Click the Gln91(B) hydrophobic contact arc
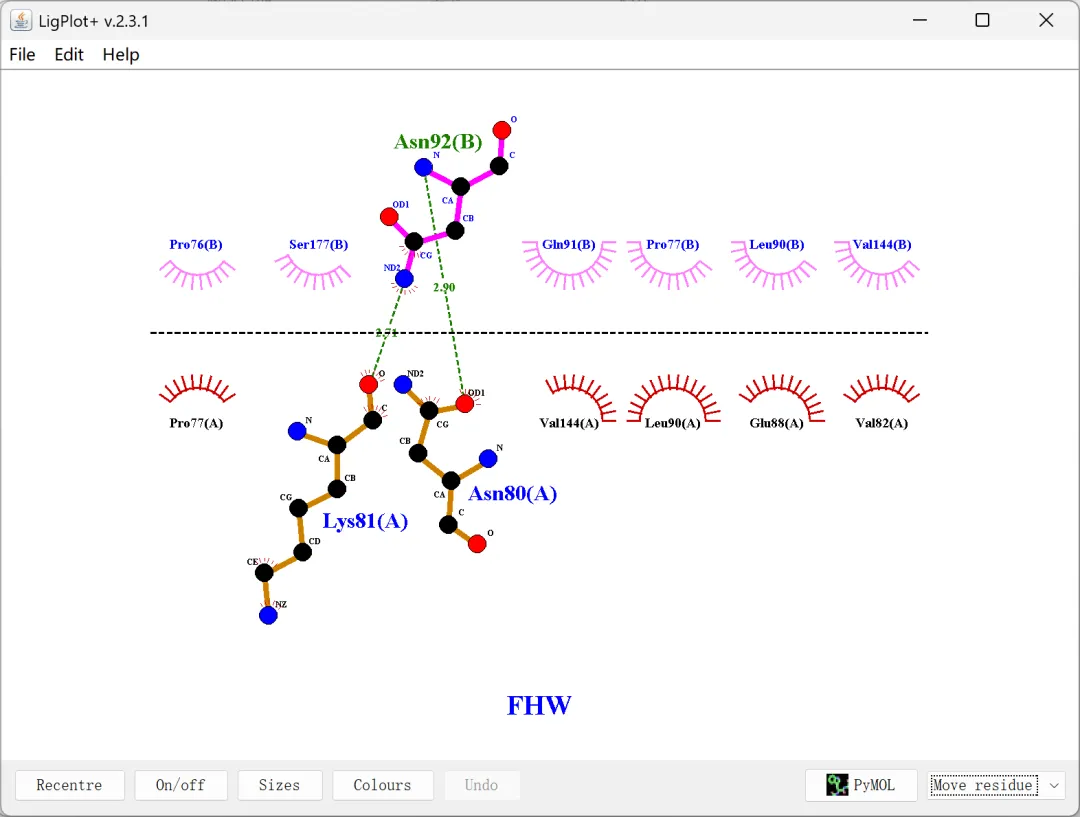The height and width of the screenshot is (817, 1080). tap(569, 265)
